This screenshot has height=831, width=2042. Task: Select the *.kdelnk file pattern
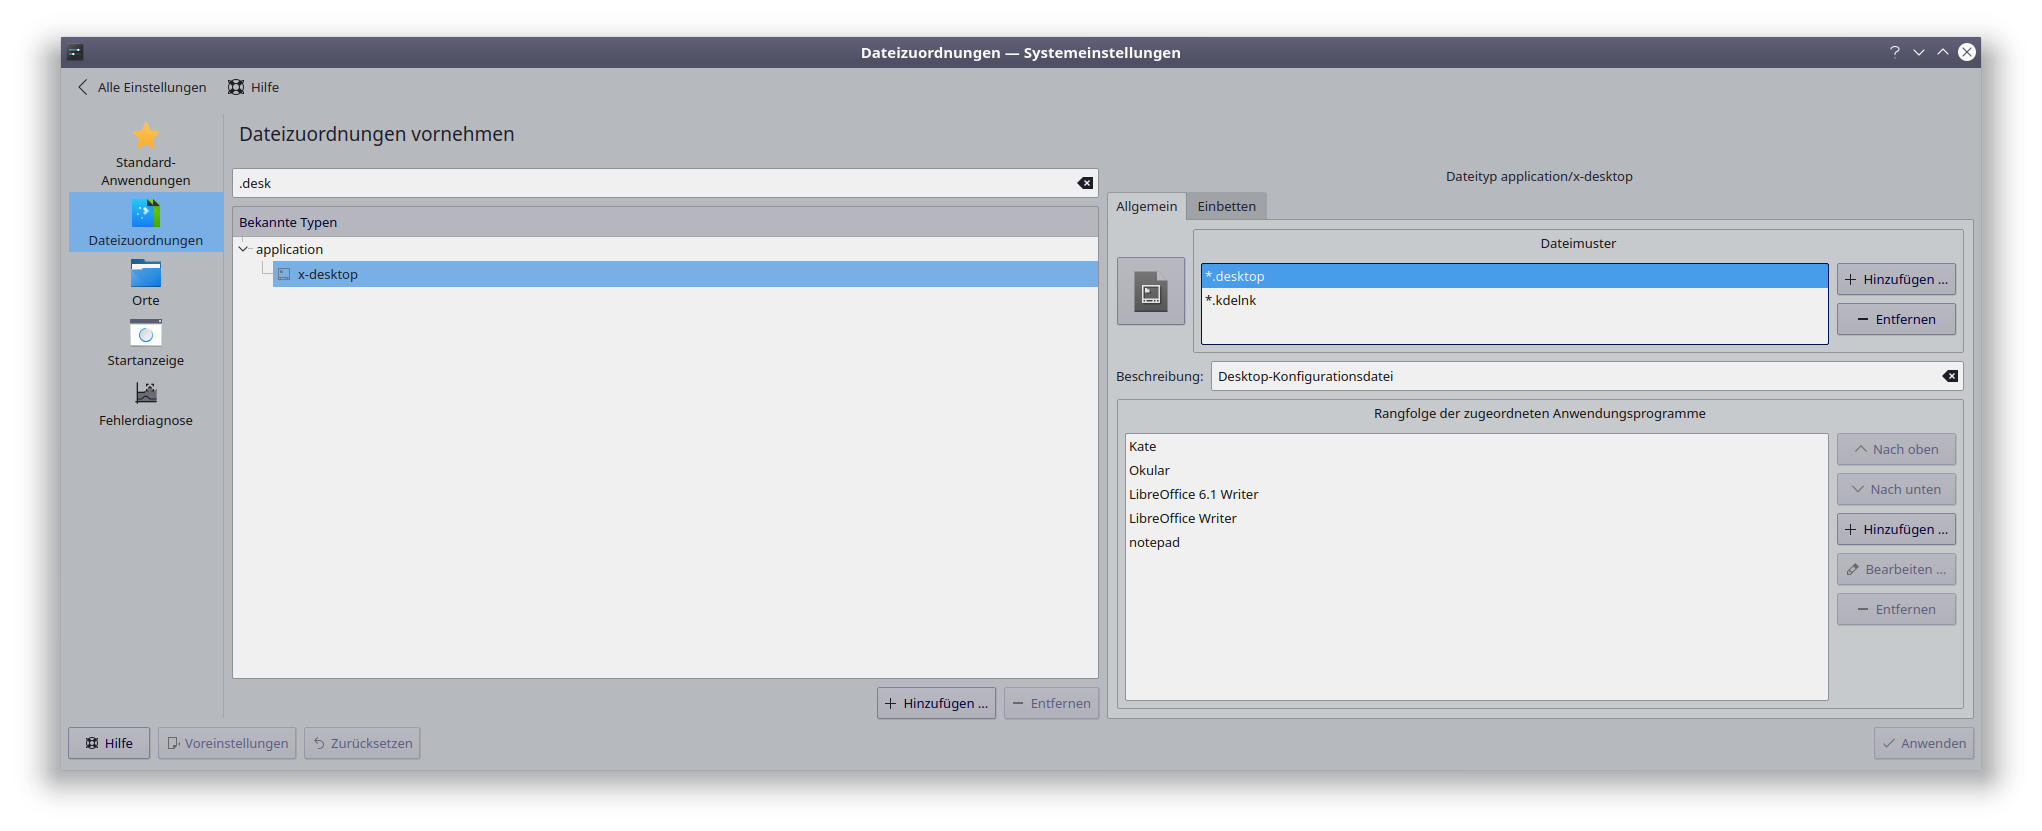point(1515,300)
